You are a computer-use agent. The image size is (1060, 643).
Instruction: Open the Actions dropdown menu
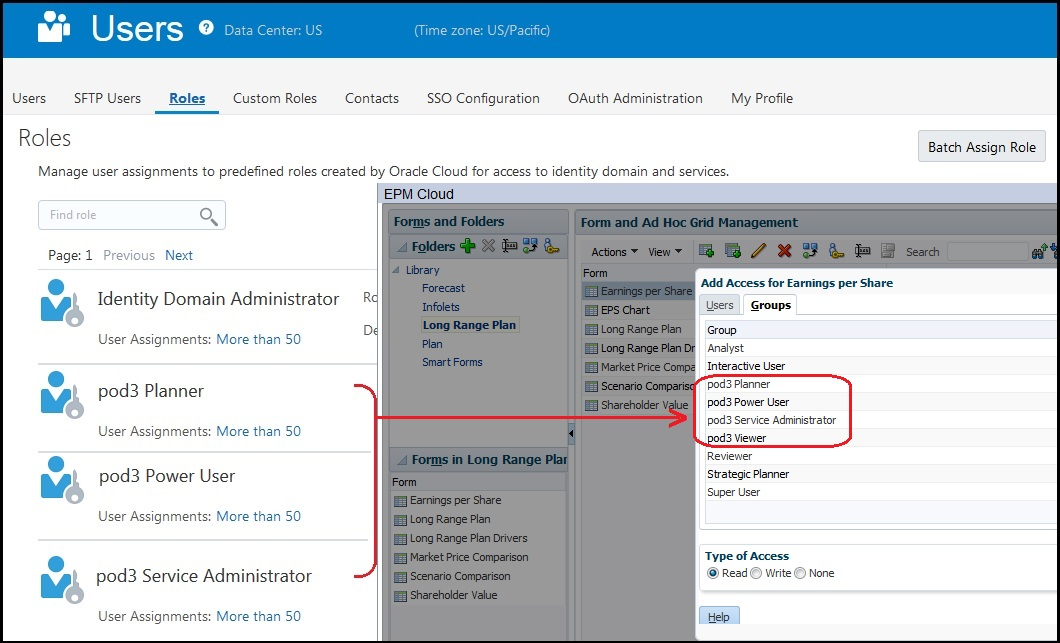point(614,252)
